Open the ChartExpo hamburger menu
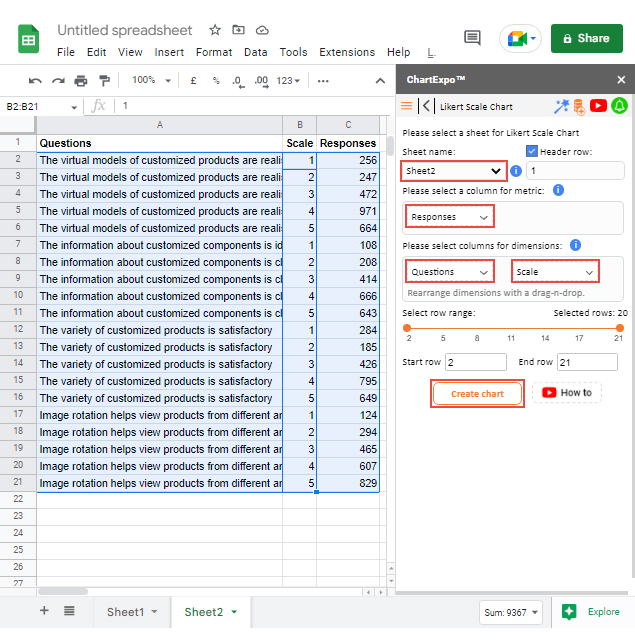 coord(407,106)
